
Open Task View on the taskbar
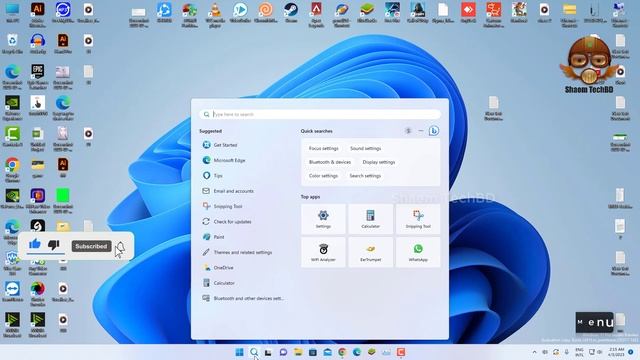[268, 352]
